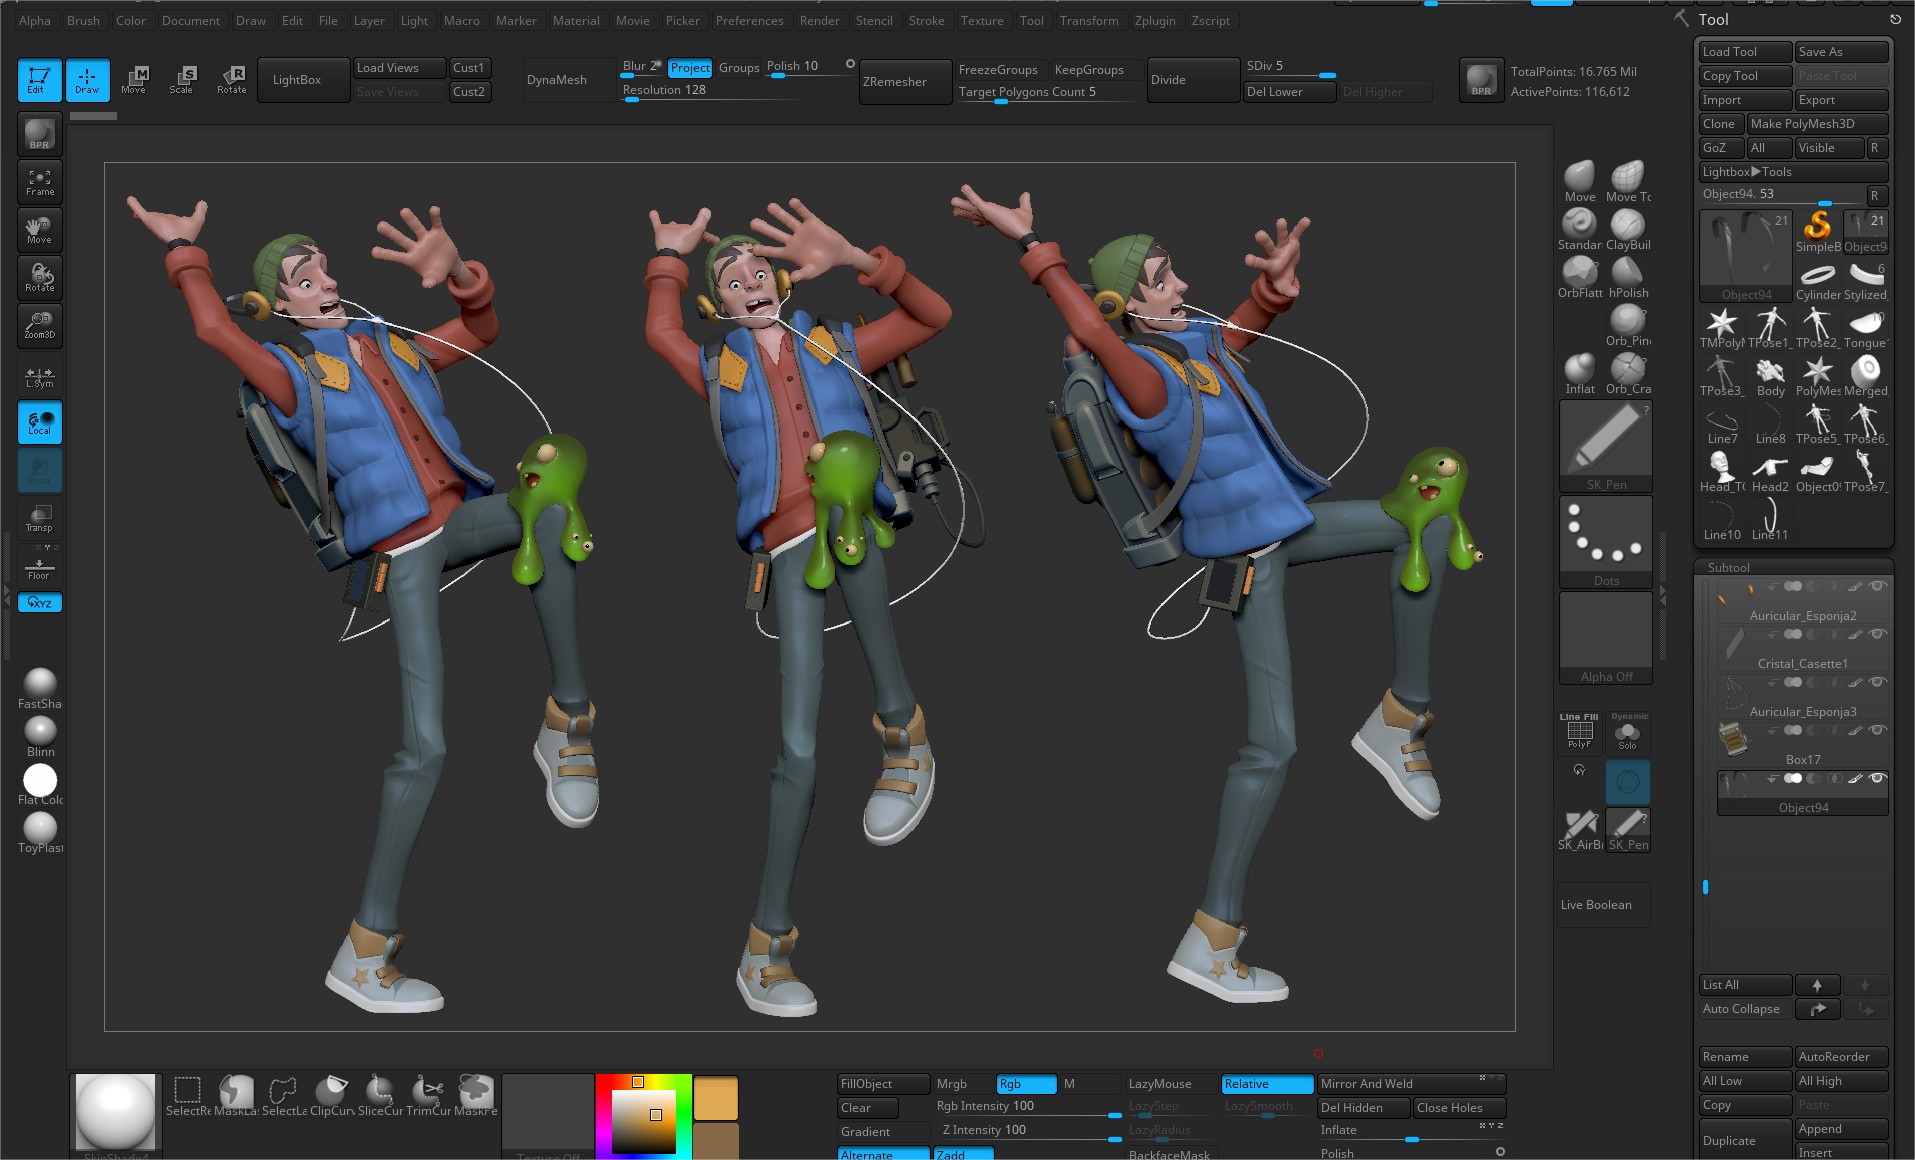This screenshot has height=1160, width=1915.
Task: Choose the ClipCurve brush
Action: pos(332,1095)
